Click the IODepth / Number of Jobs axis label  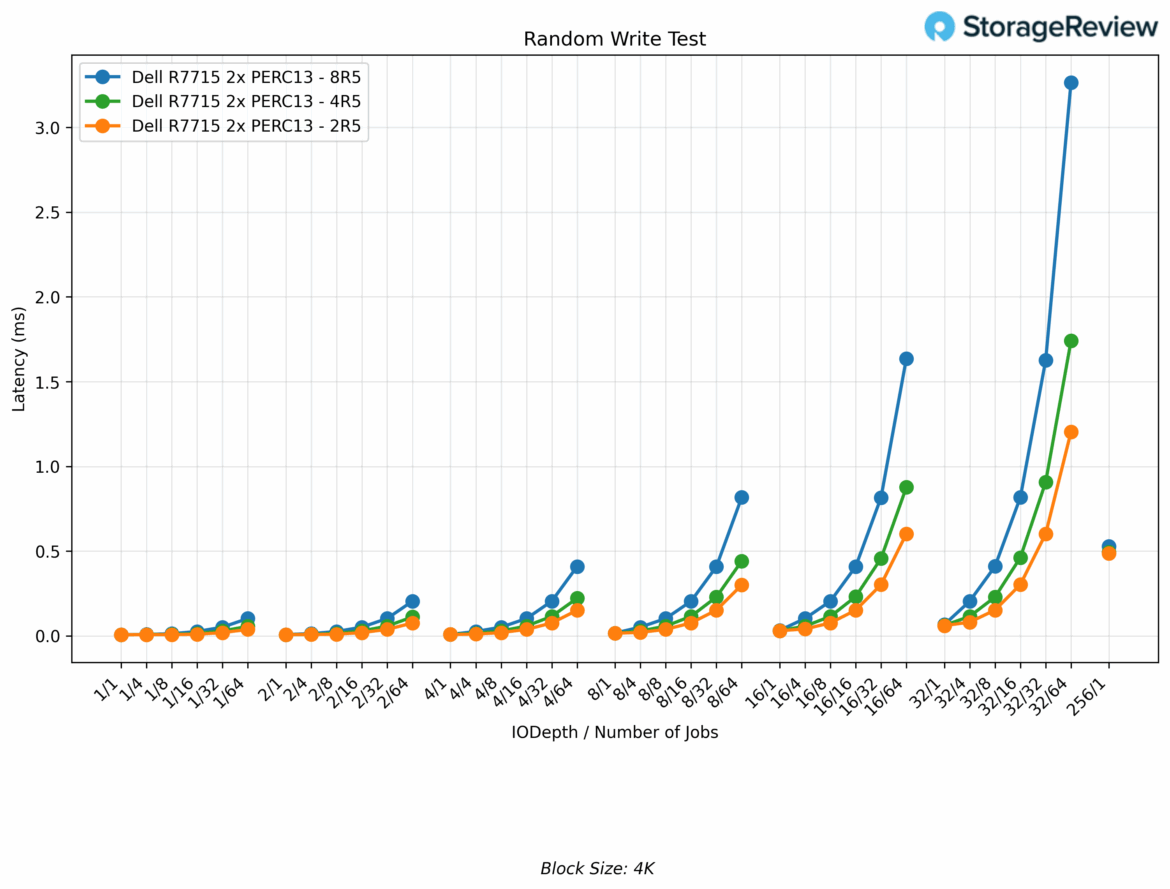614,732
